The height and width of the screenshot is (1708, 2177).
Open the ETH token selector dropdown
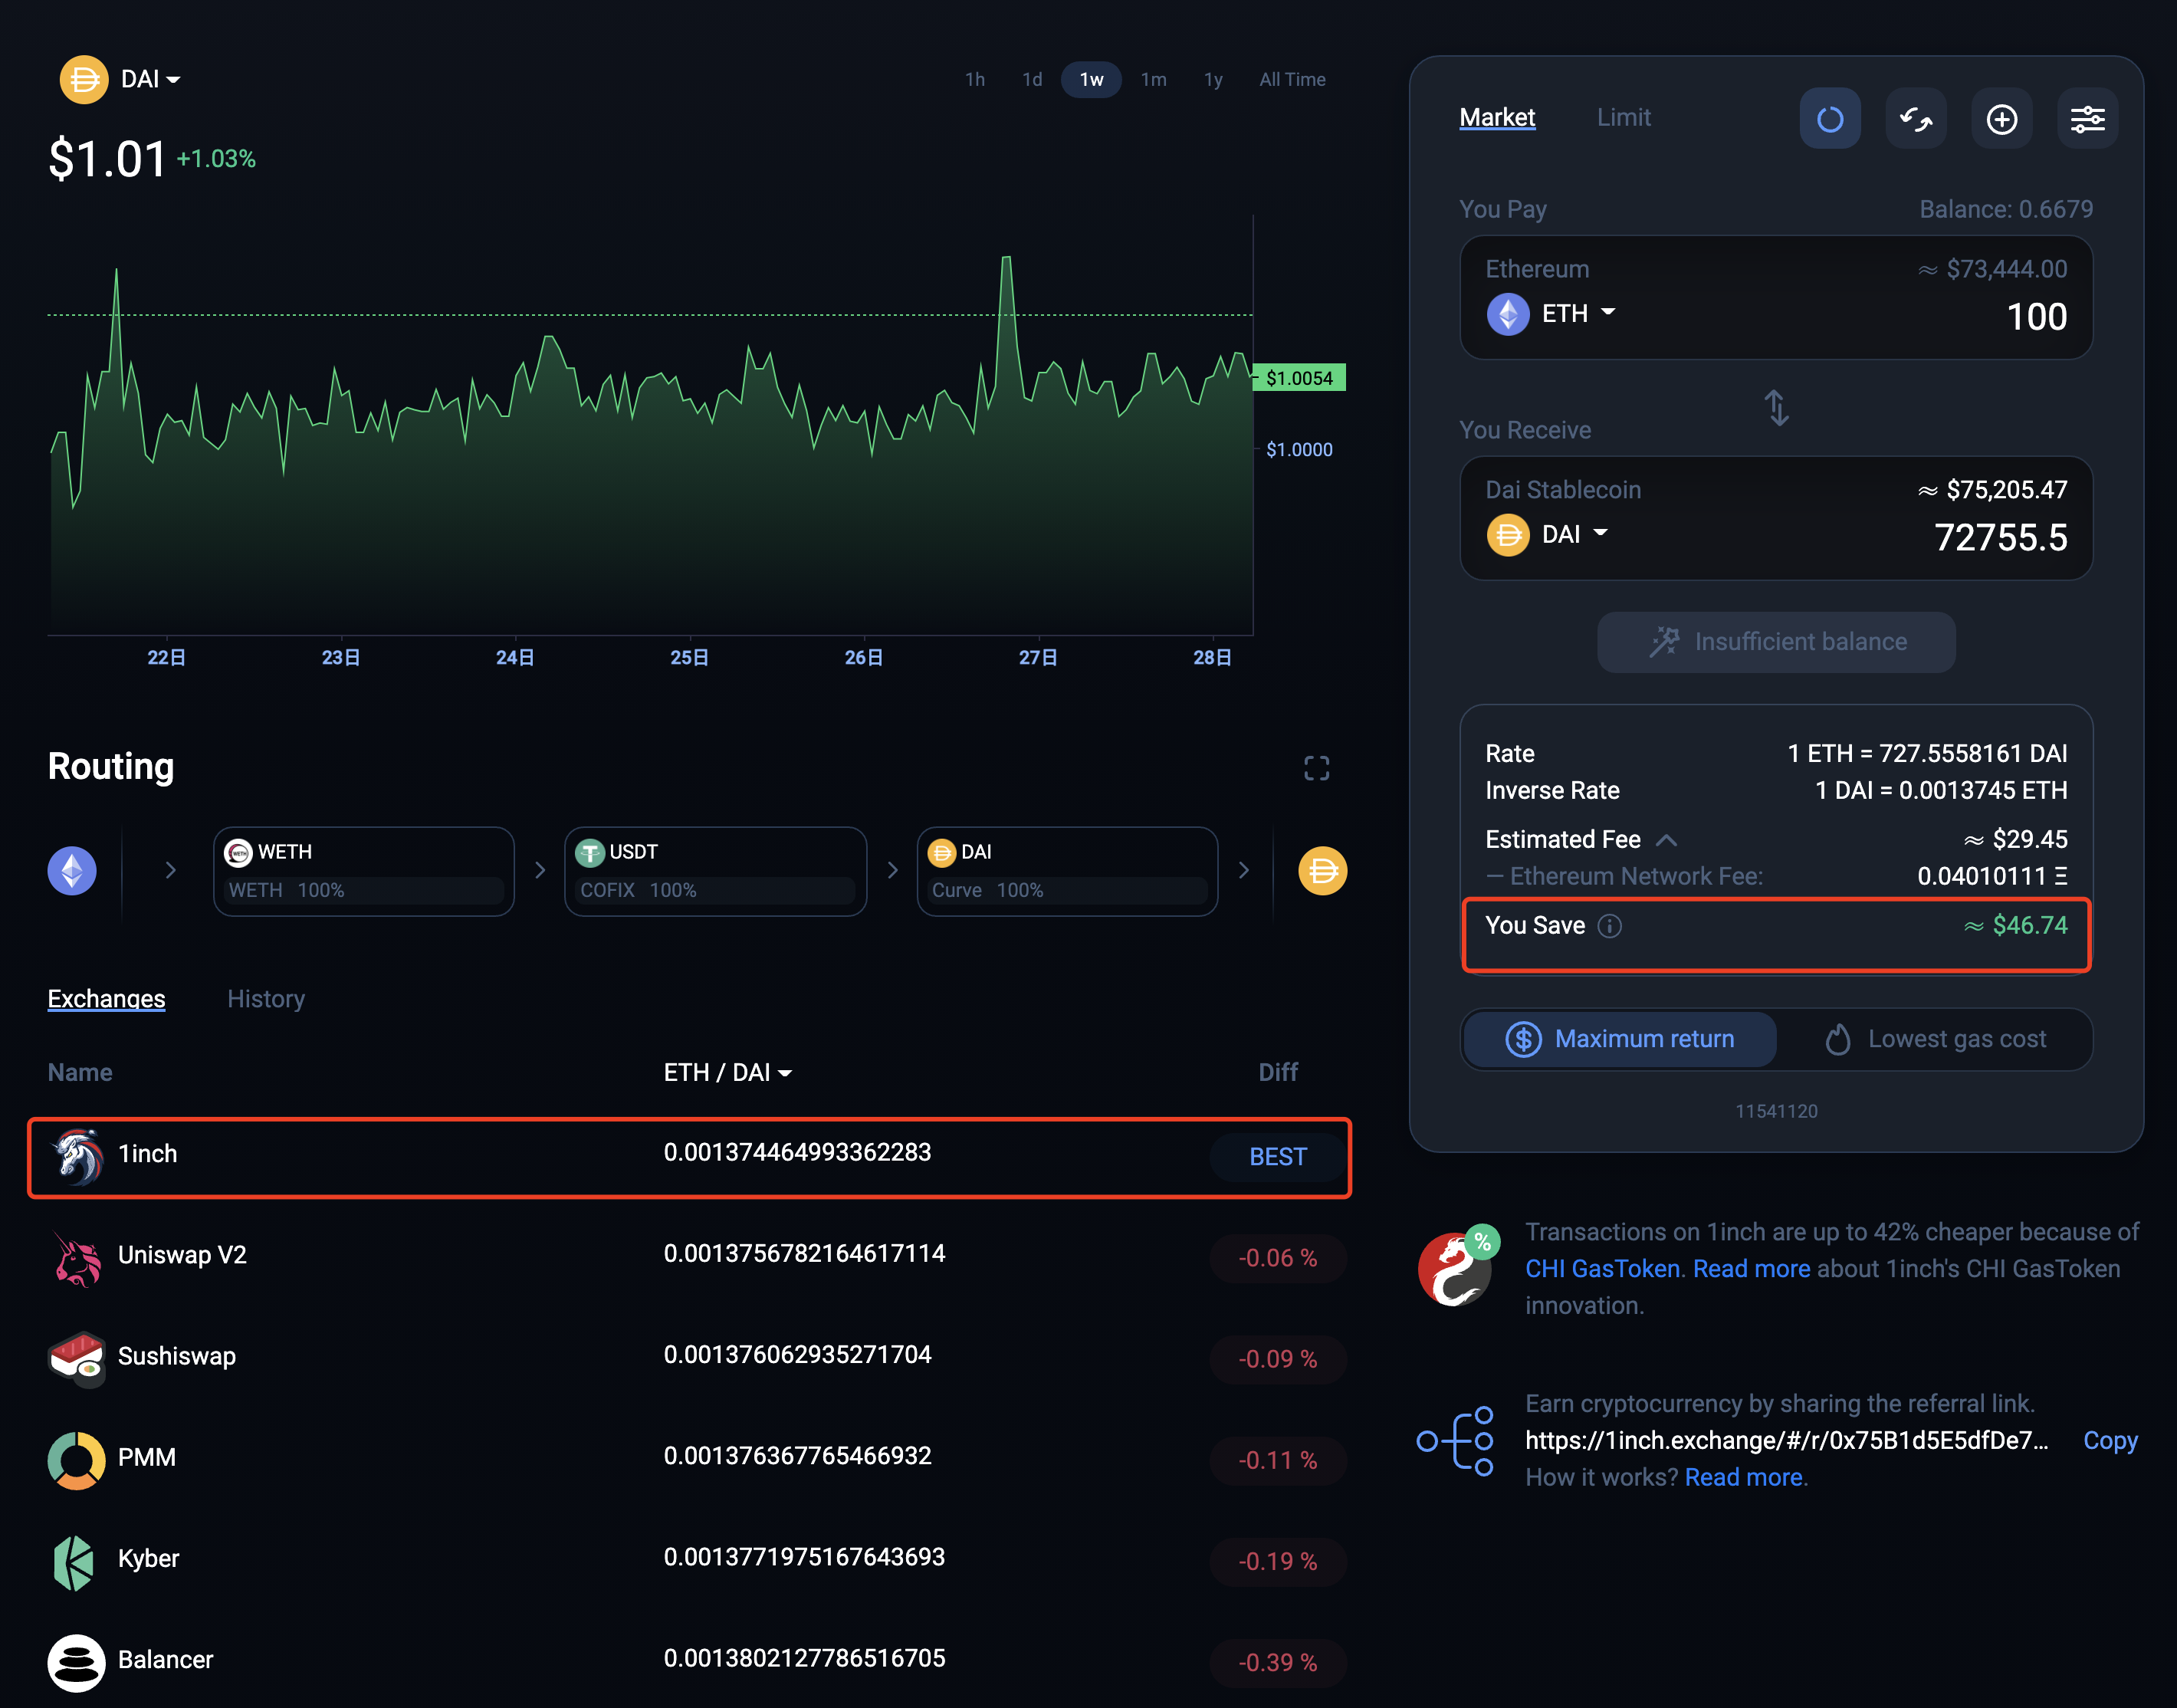1578,314
